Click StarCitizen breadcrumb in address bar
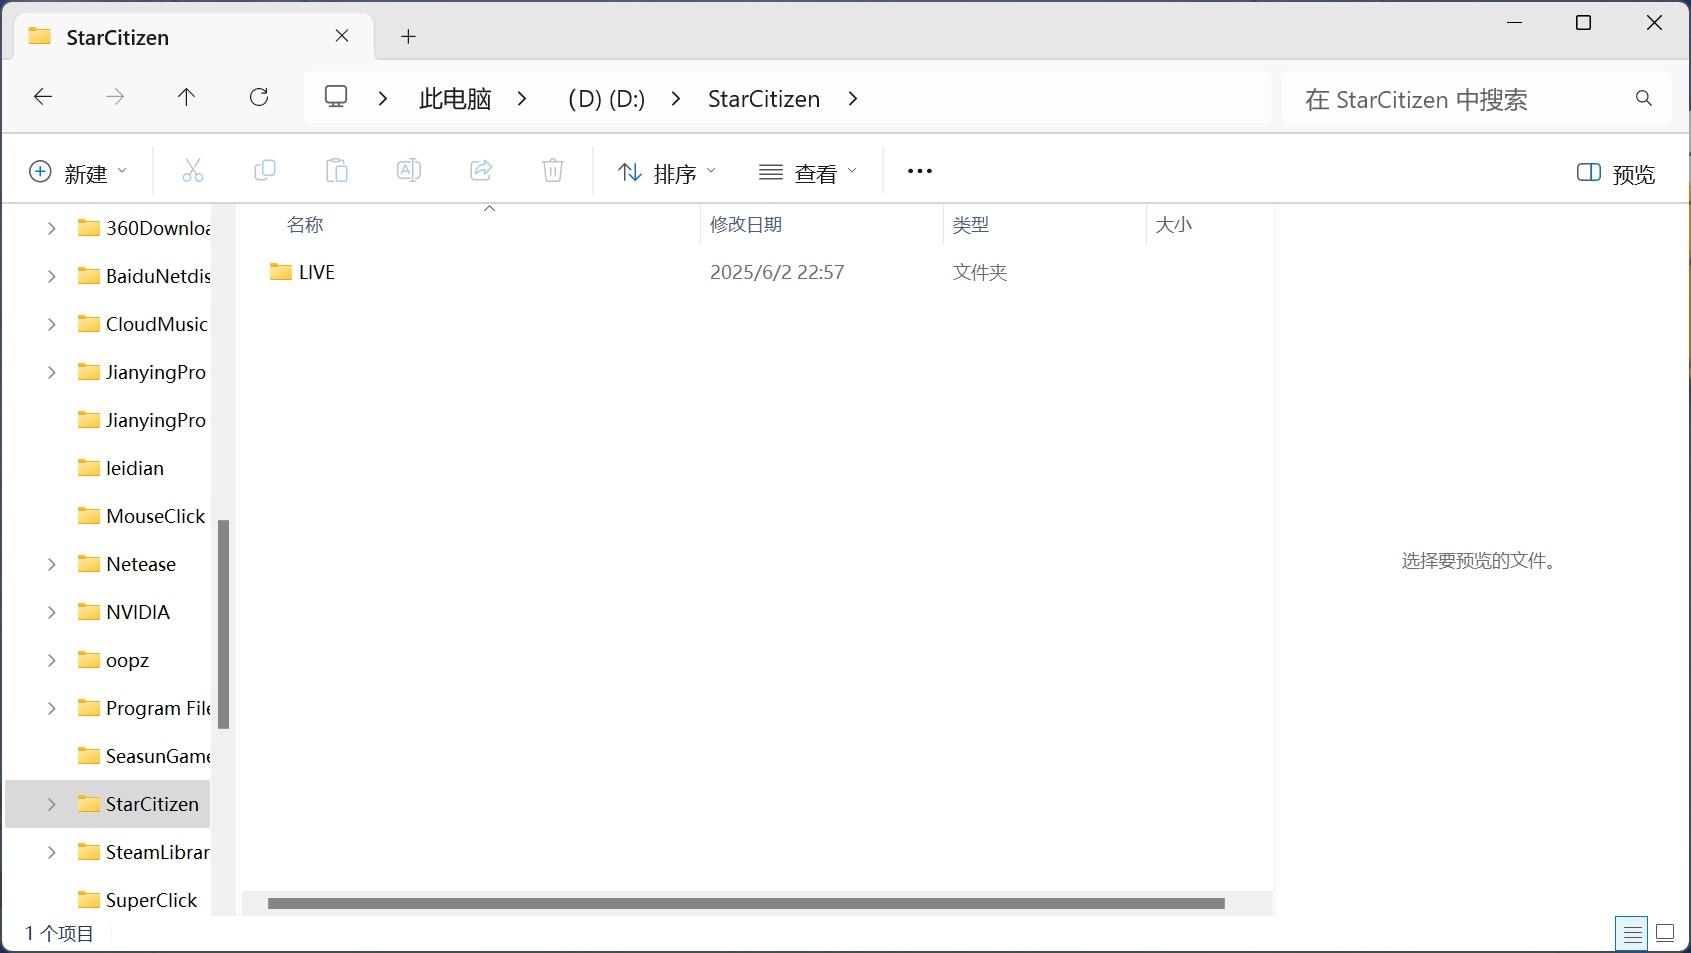Viewport: 1691px width, 953px height. click(764, 98)
